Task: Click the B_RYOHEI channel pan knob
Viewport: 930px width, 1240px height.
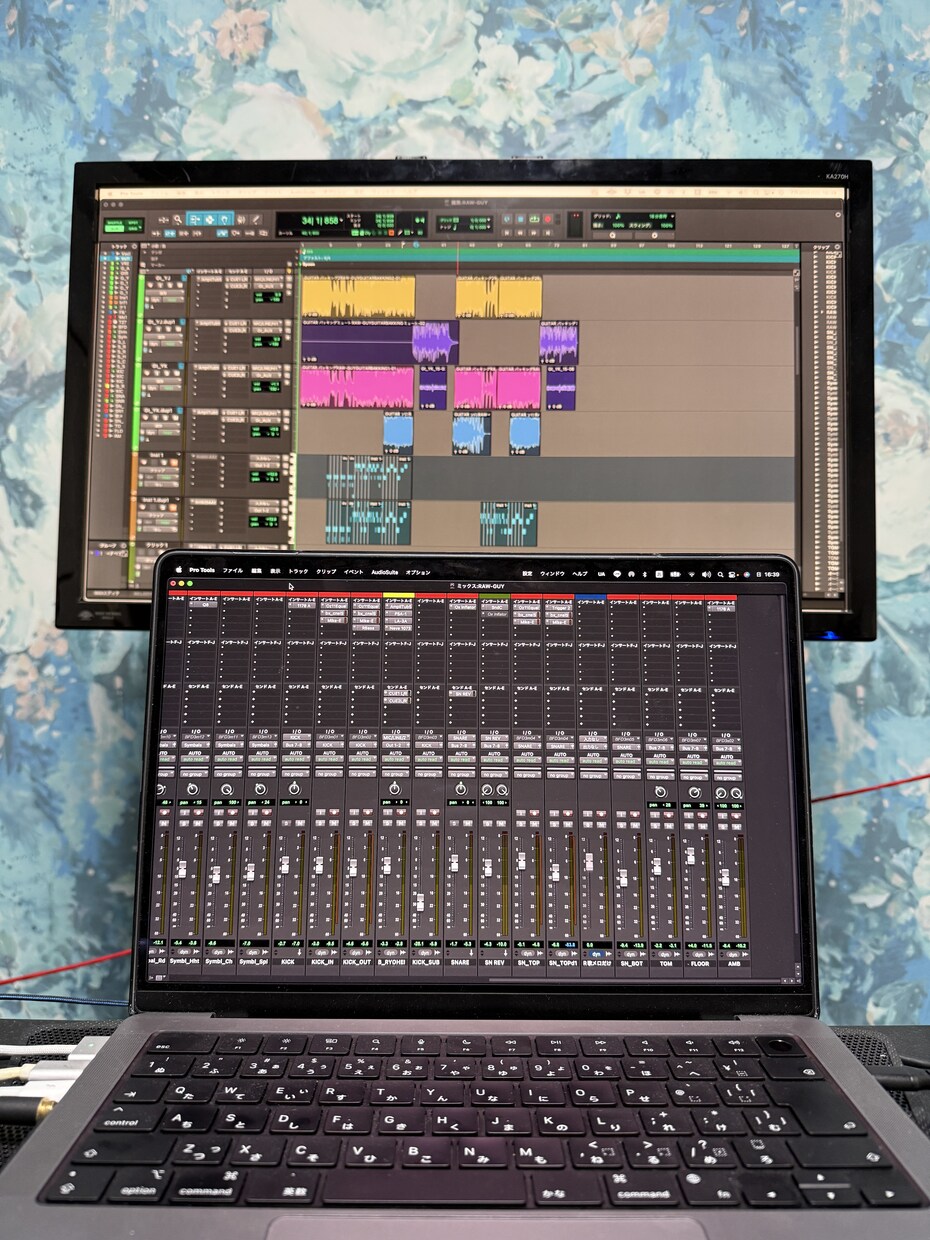Action: (394, 788)
